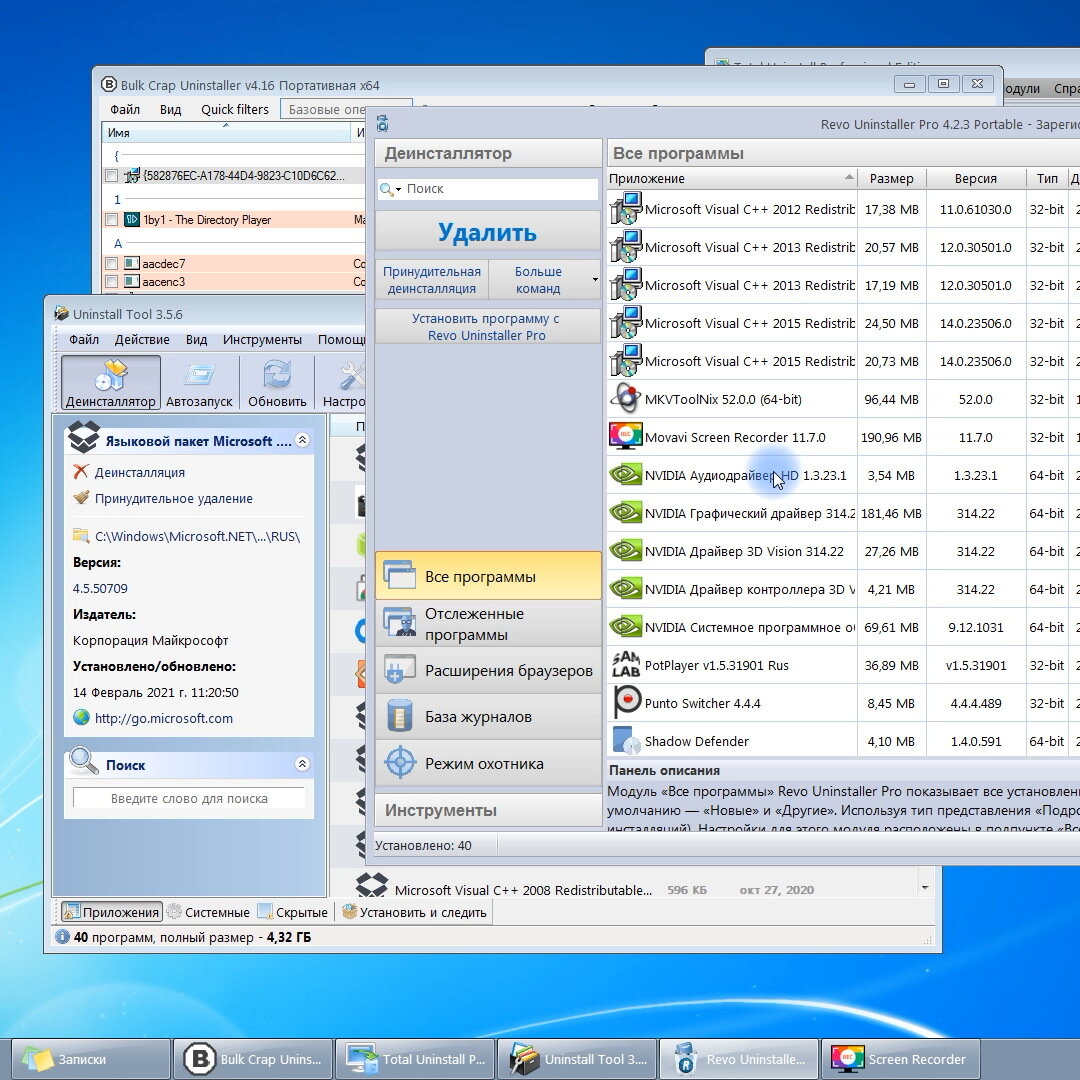Click the big Удалить button in Revo
The height and width of the screenshot is (1080, 1080).
coord(488,232)
